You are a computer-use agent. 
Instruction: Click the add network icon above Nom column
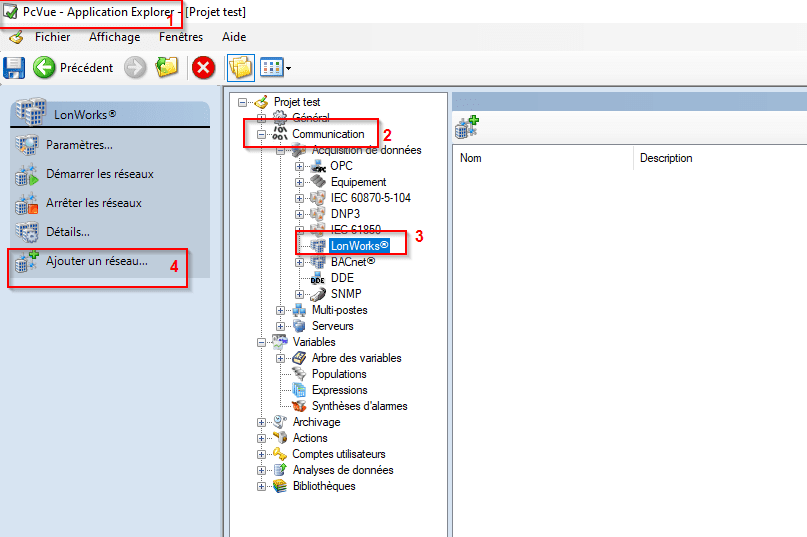tap(467, 127)
